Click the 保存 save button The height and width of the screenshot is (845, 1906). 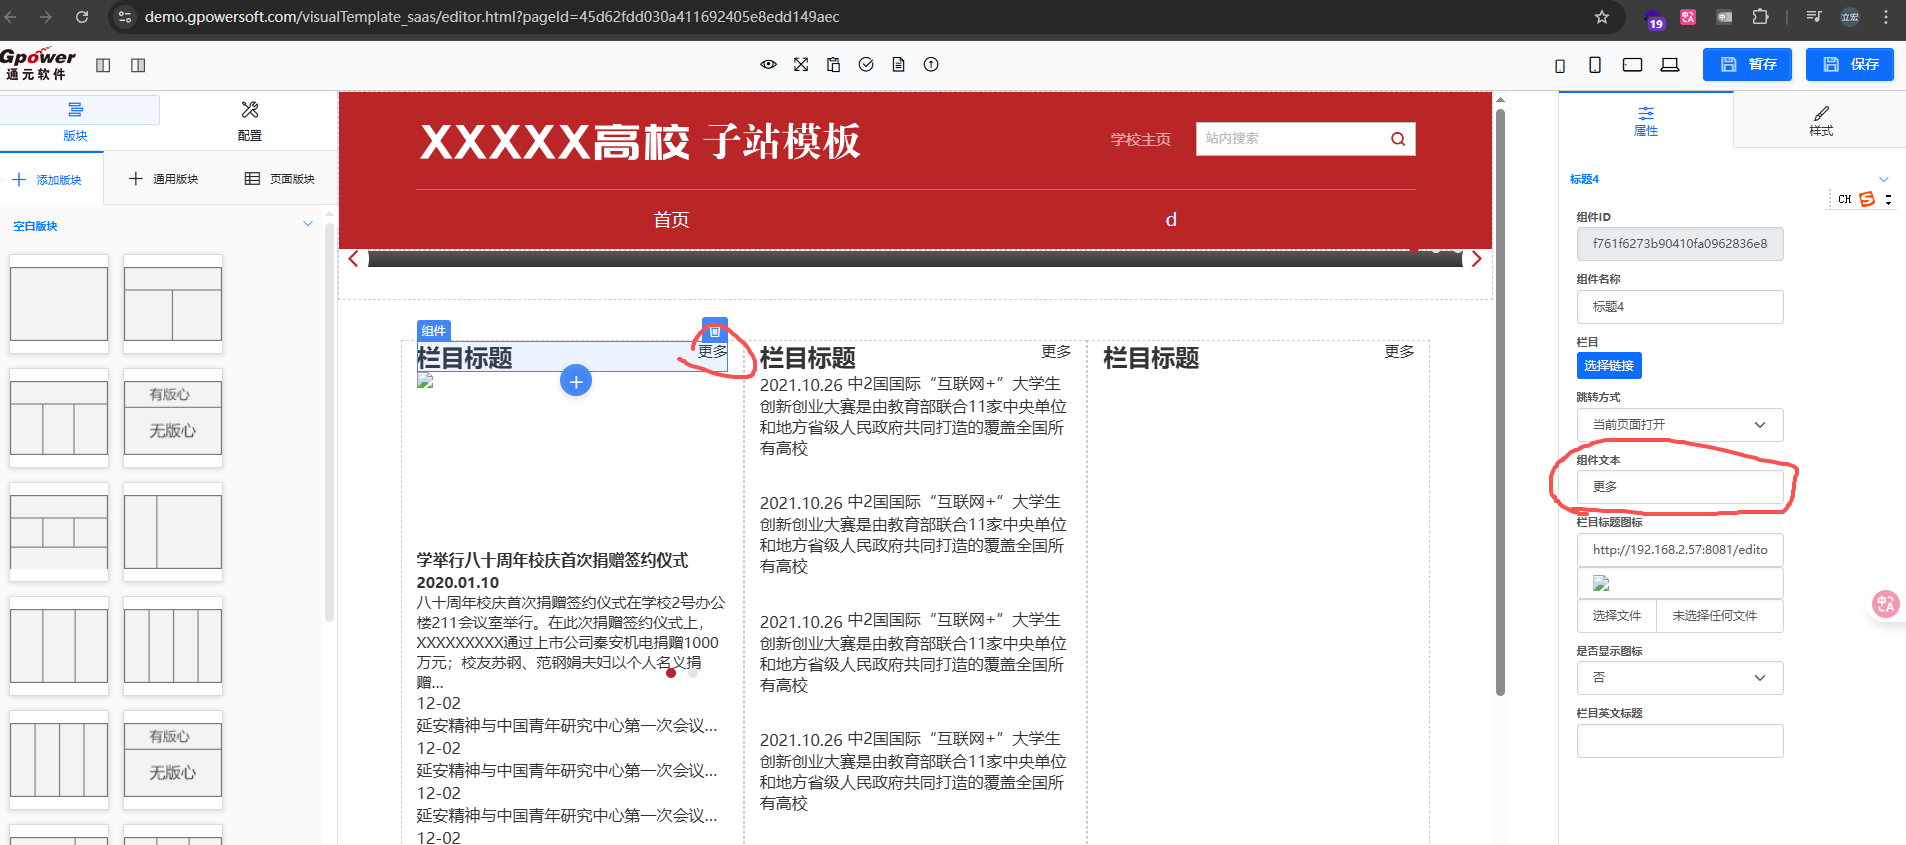coord(1850,65)
